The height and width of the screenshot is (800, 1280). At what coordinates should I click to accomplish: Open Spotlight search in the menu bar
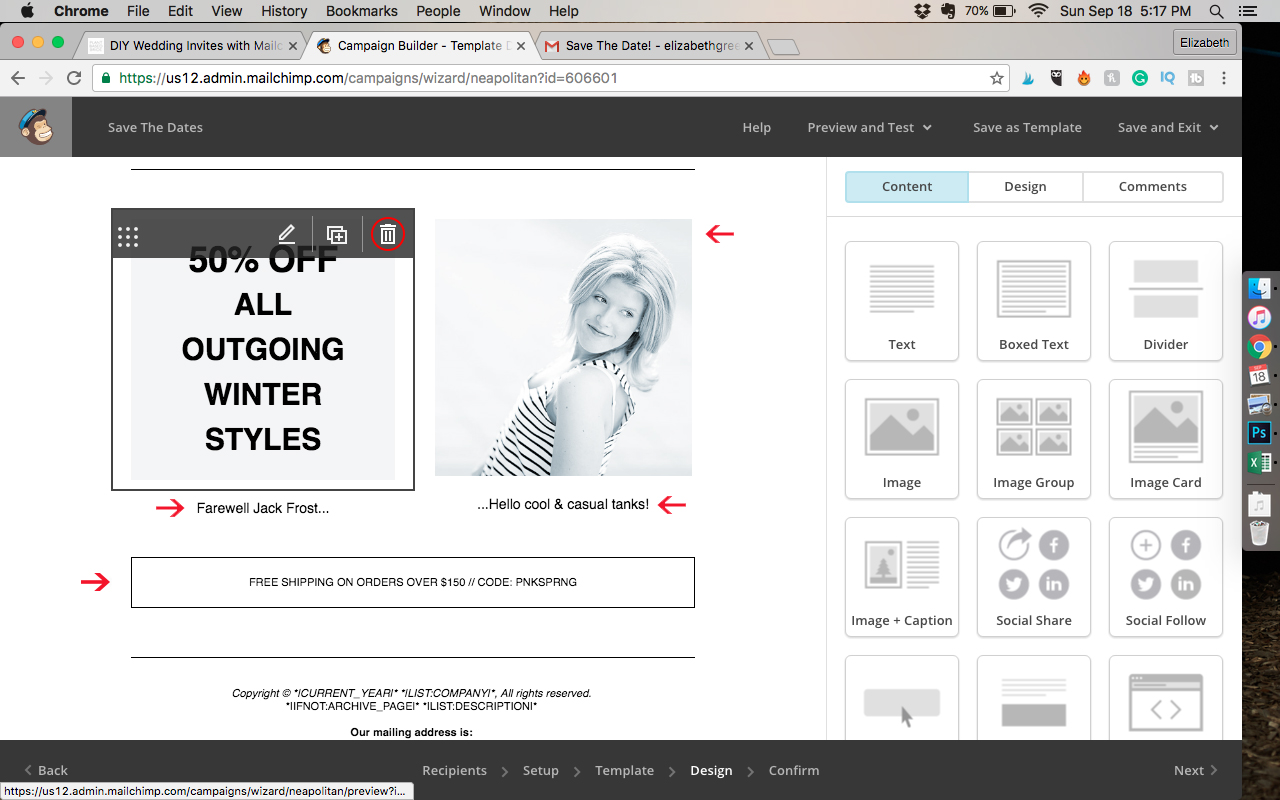[1217, 11]
